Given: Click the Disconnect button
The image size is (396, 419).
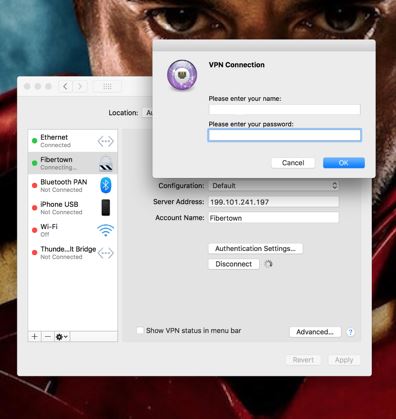Looking at the screenshot, I should coord(234,264).
